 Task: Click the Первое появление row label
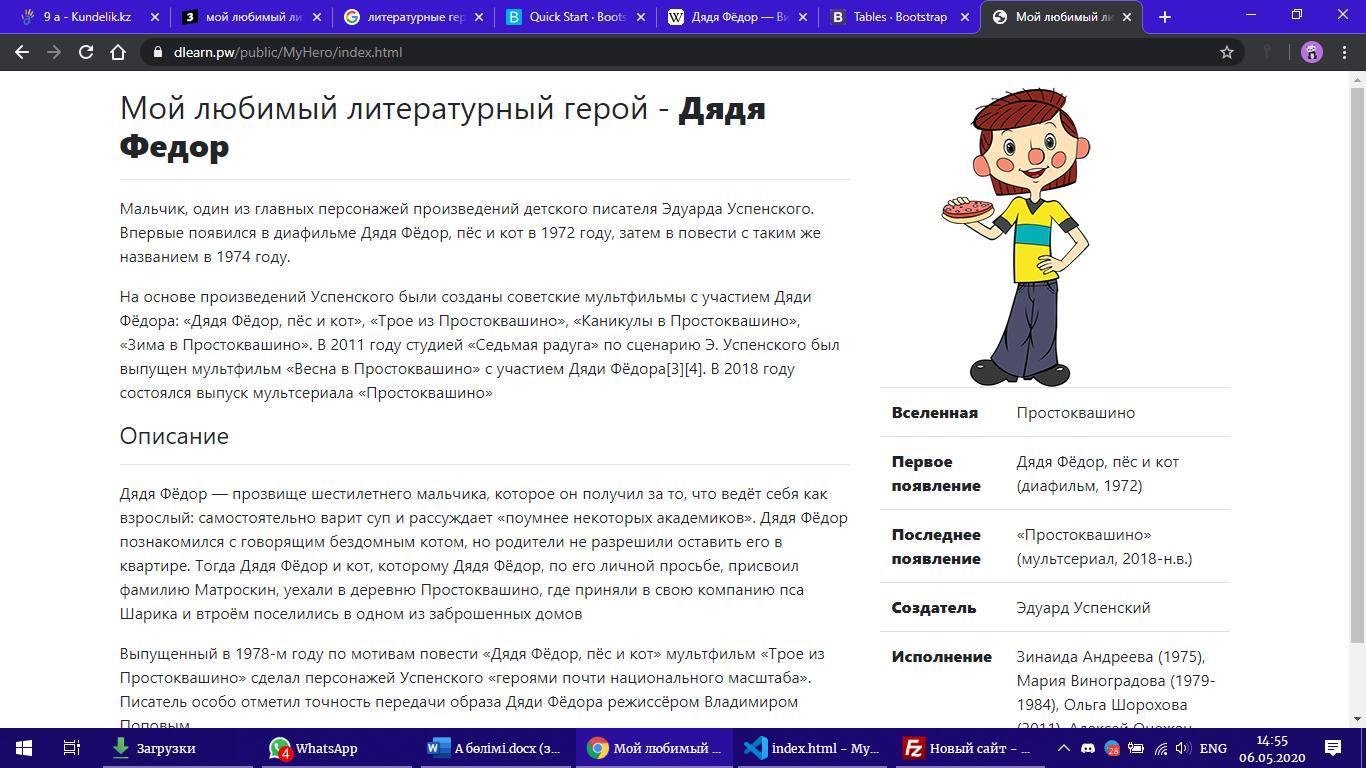pos(936,473)
